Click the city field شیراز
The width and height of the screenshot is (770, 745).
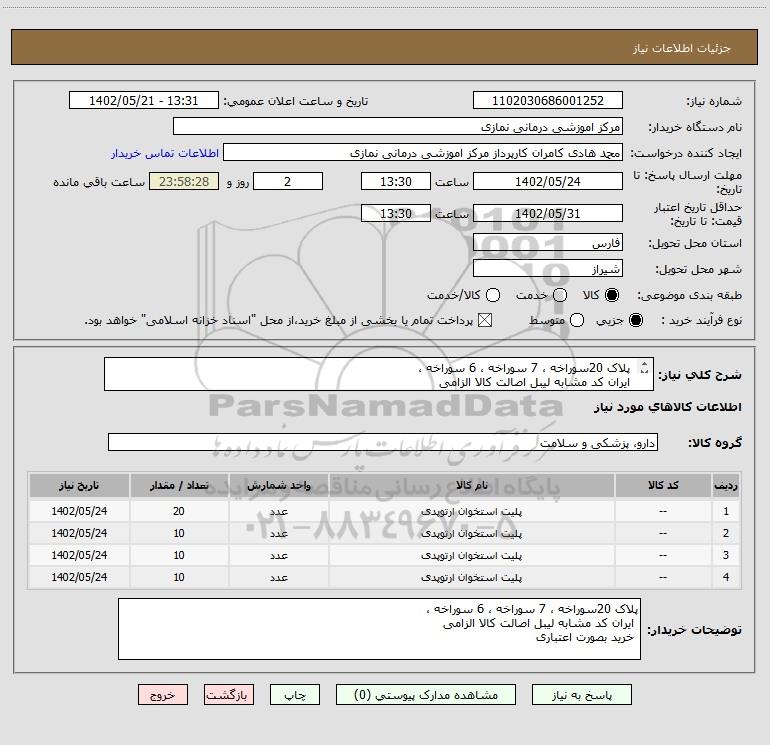548,268
